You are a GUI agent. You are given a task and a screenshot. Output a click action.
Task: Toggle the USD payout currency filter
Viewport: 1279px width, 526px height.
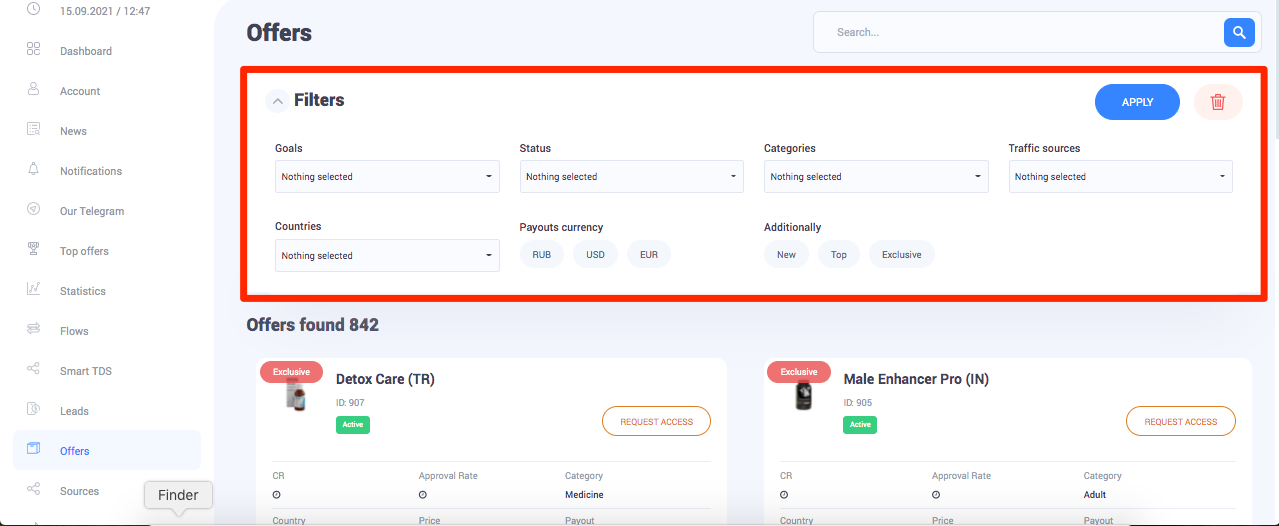click(595, 255)
